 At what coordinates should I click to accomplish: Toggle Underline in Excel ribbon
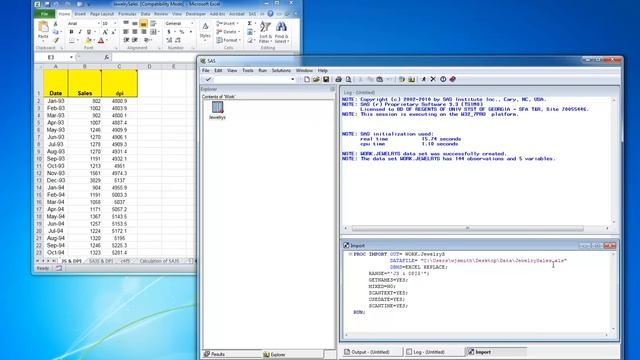click(x=89, y=32)
